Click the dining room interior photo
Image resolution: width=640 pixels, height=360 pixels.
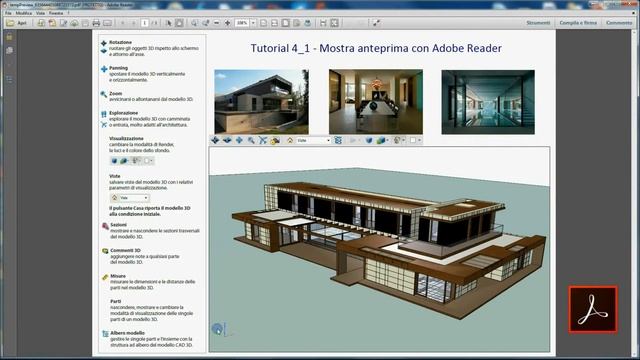pyautogui.click(x=376, y=102)
